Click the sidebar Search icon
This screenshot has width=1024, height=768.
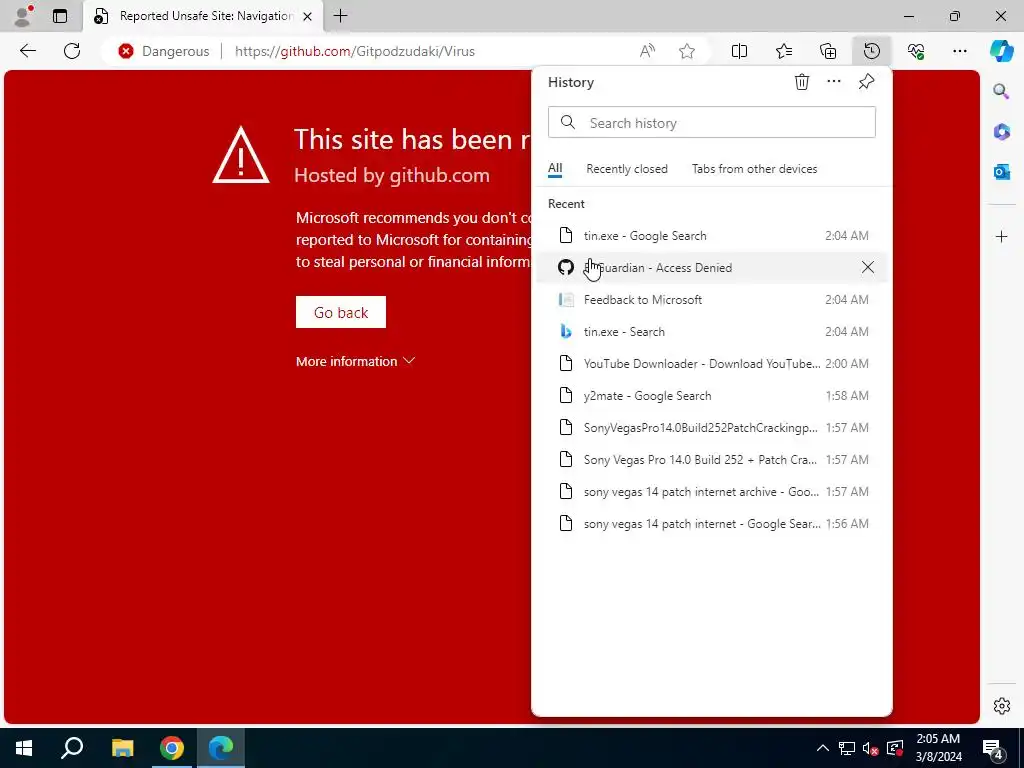(x=1001, y=91)
